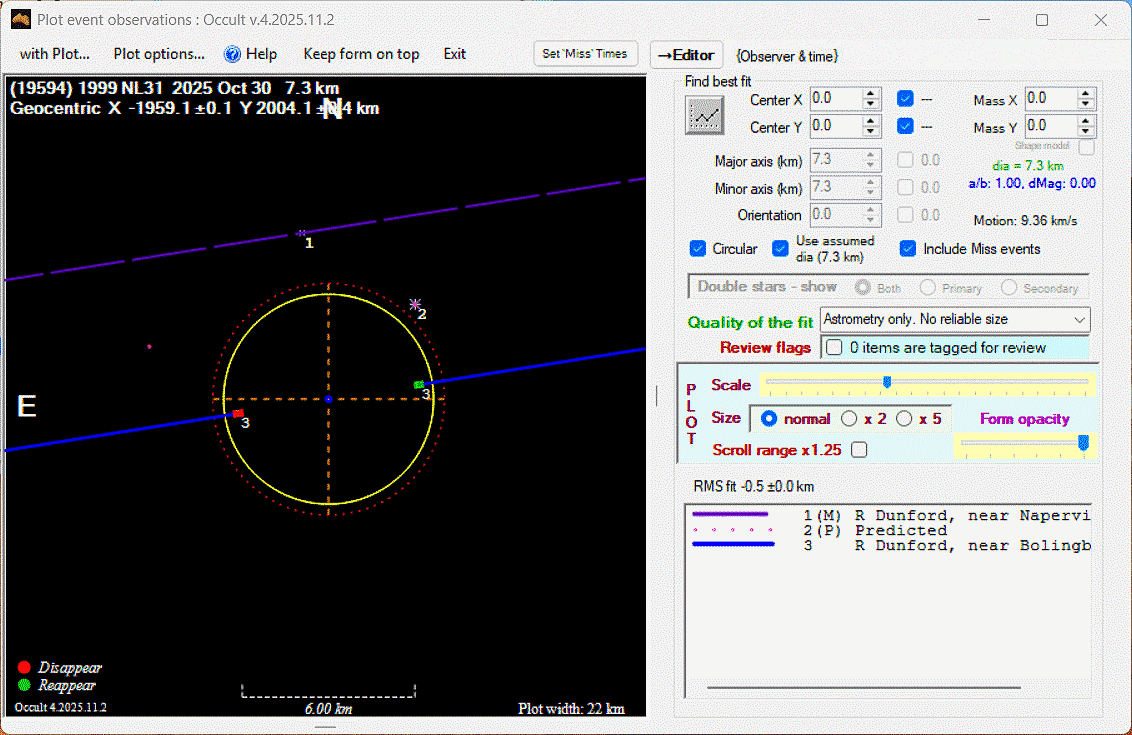Click the predicted position star marker 2

(x=415, y=304)
